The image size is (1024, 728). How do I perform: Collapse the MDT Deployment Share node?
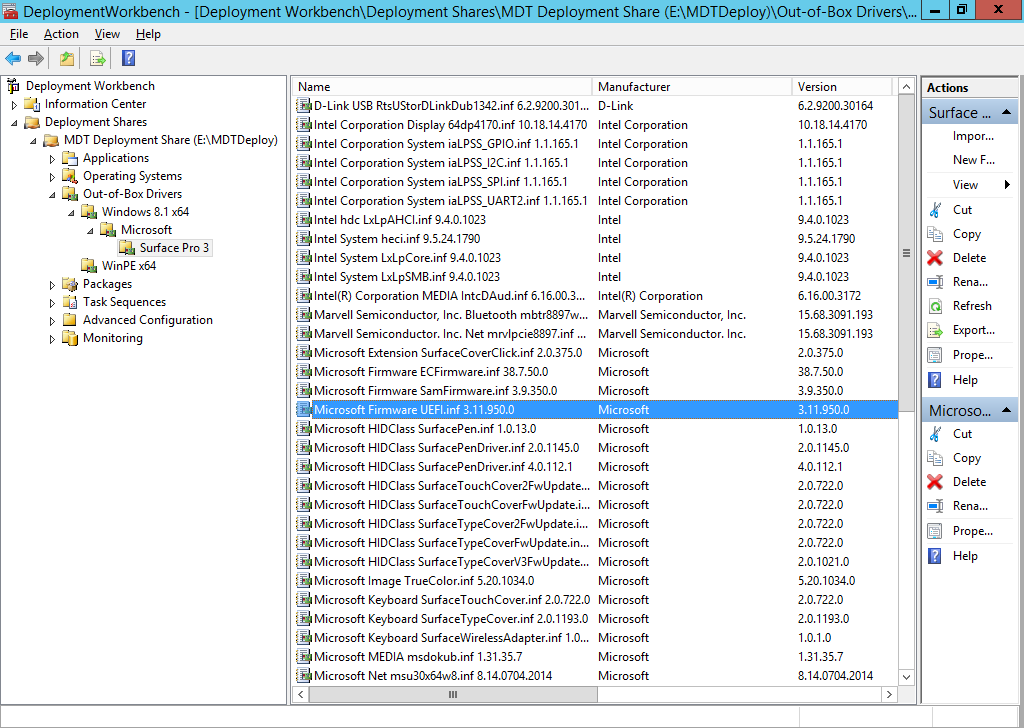(33, 140)
